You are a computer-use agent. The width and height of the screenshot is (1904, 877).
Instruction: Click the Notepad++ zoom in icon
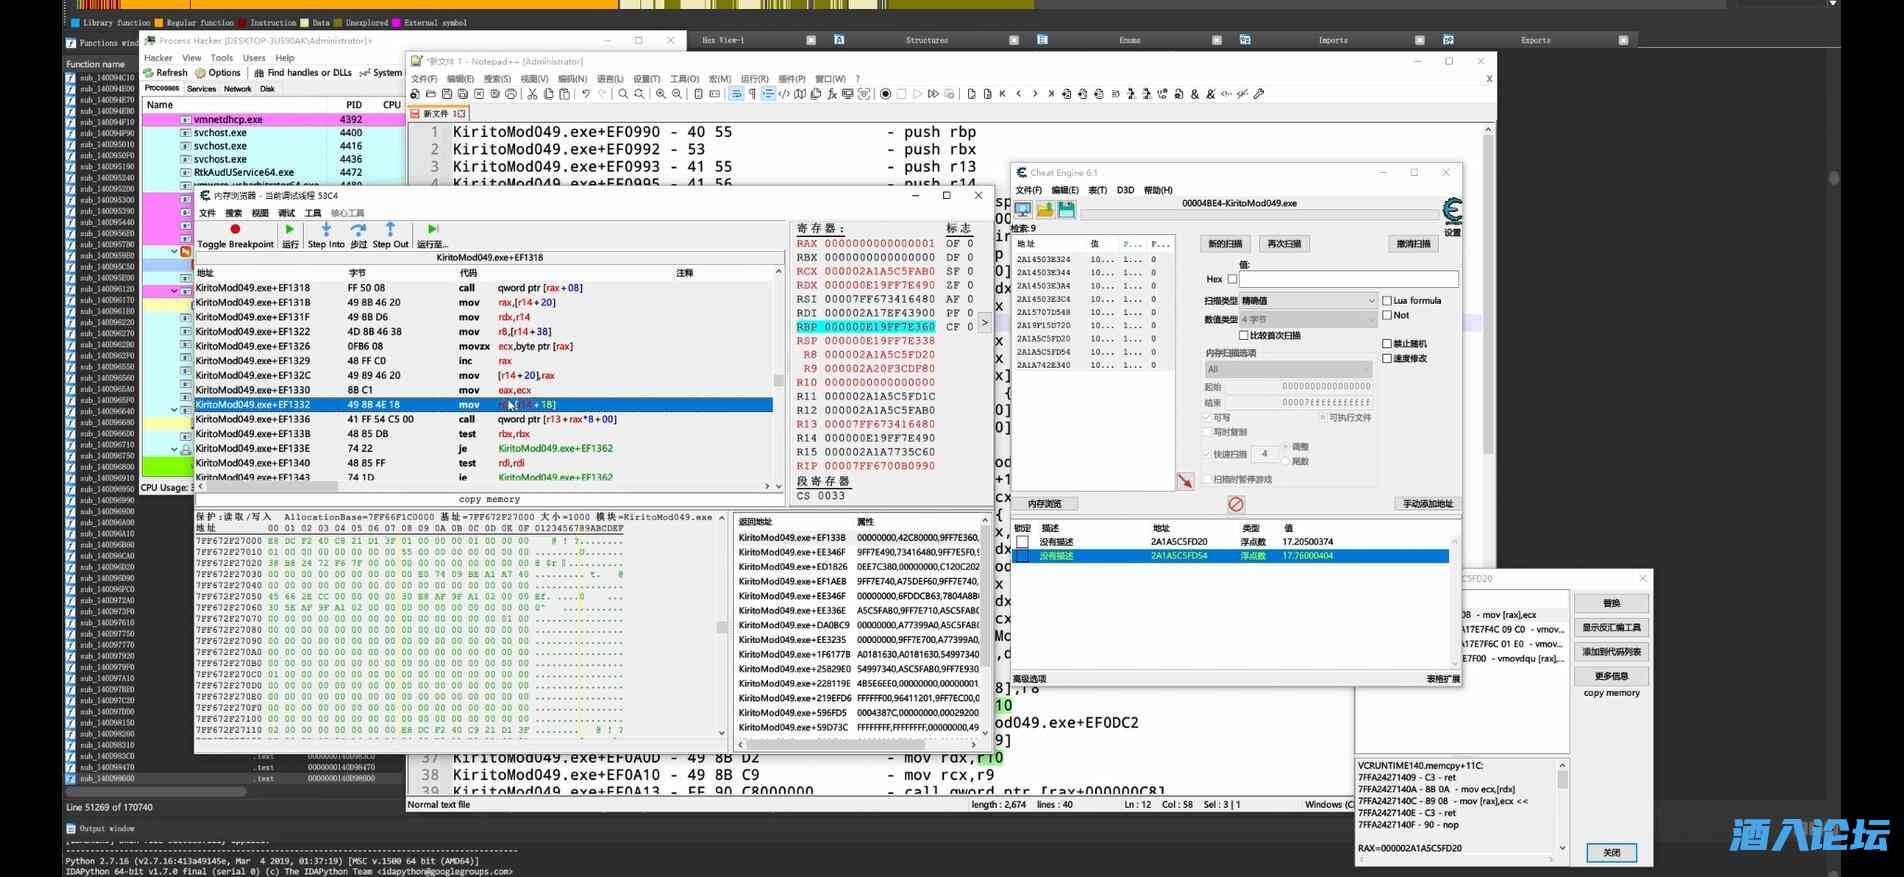pyautogui.click(x=660, y=94)
